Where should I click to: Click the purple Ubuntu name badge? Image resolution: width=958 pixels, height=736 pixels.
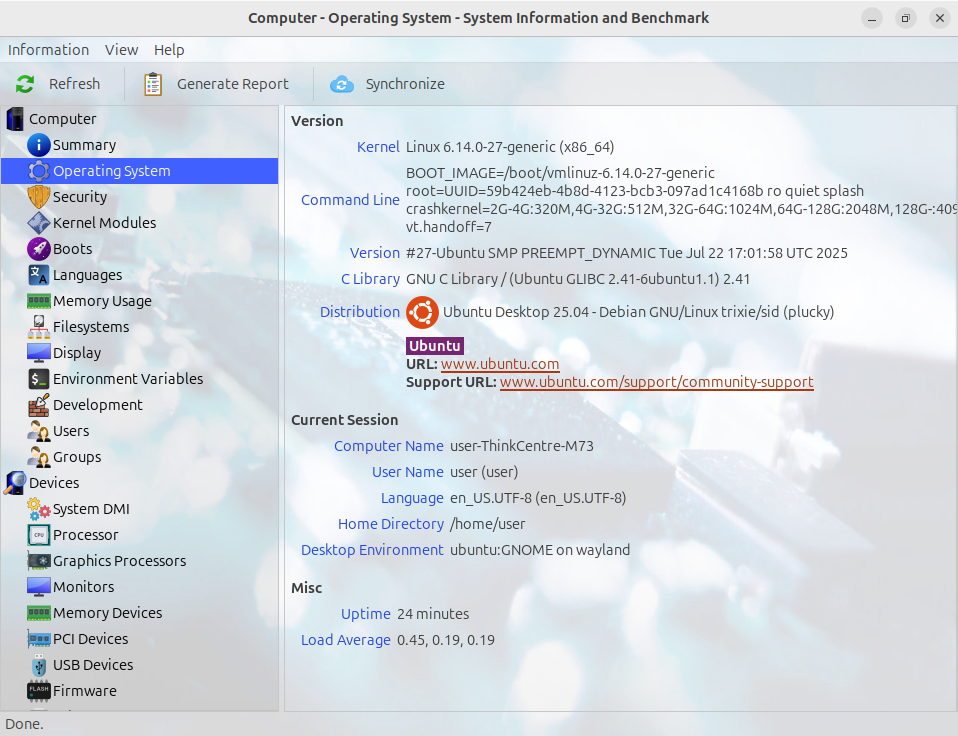point(435,346)
